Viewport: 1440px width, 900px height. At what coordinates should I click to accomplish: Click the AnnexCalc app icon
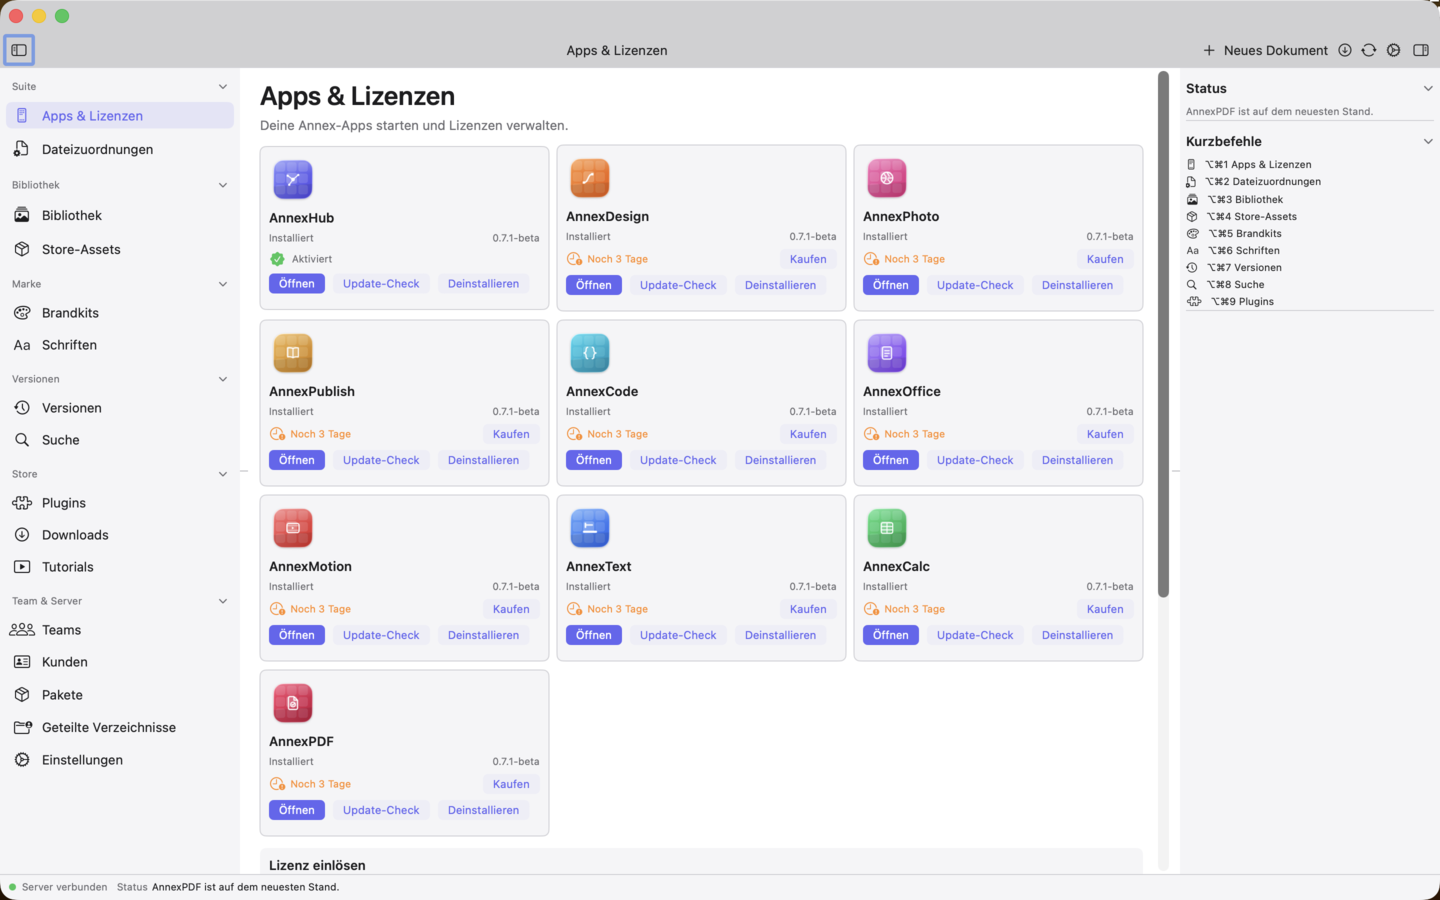coord(887,528)
